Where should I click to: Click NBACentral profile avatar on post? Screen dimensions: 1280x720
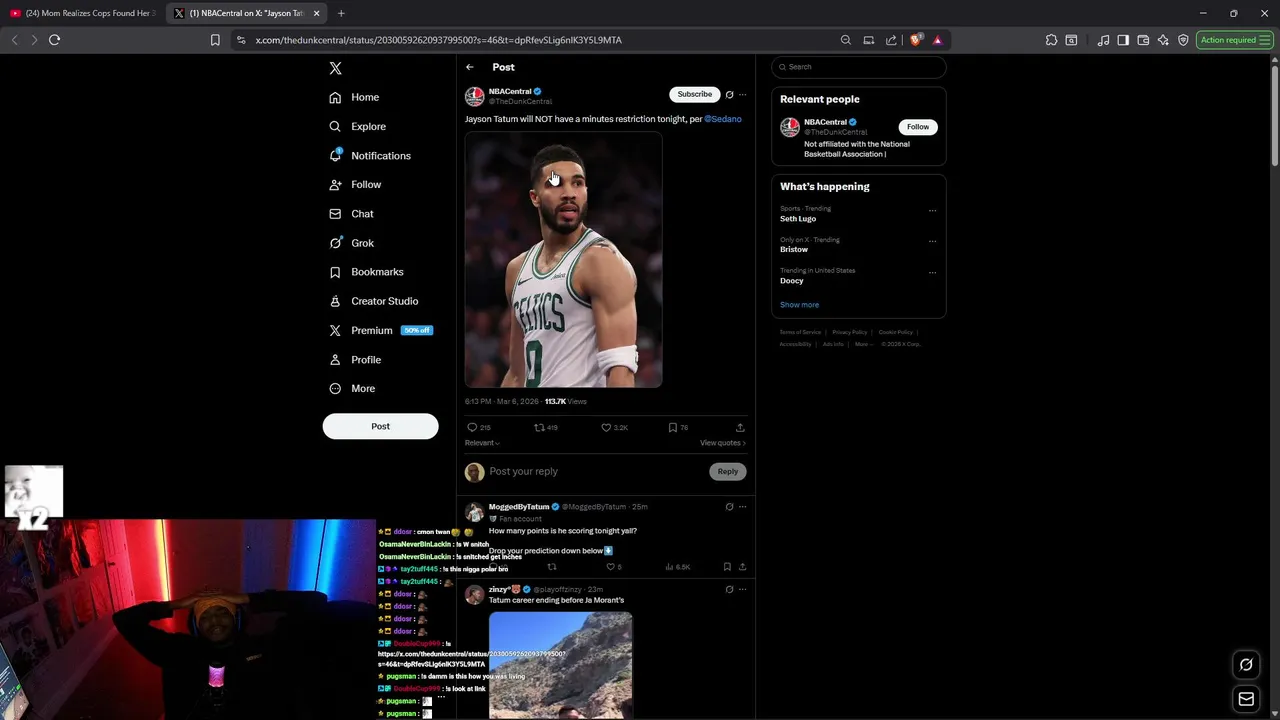tap(475, 96)
